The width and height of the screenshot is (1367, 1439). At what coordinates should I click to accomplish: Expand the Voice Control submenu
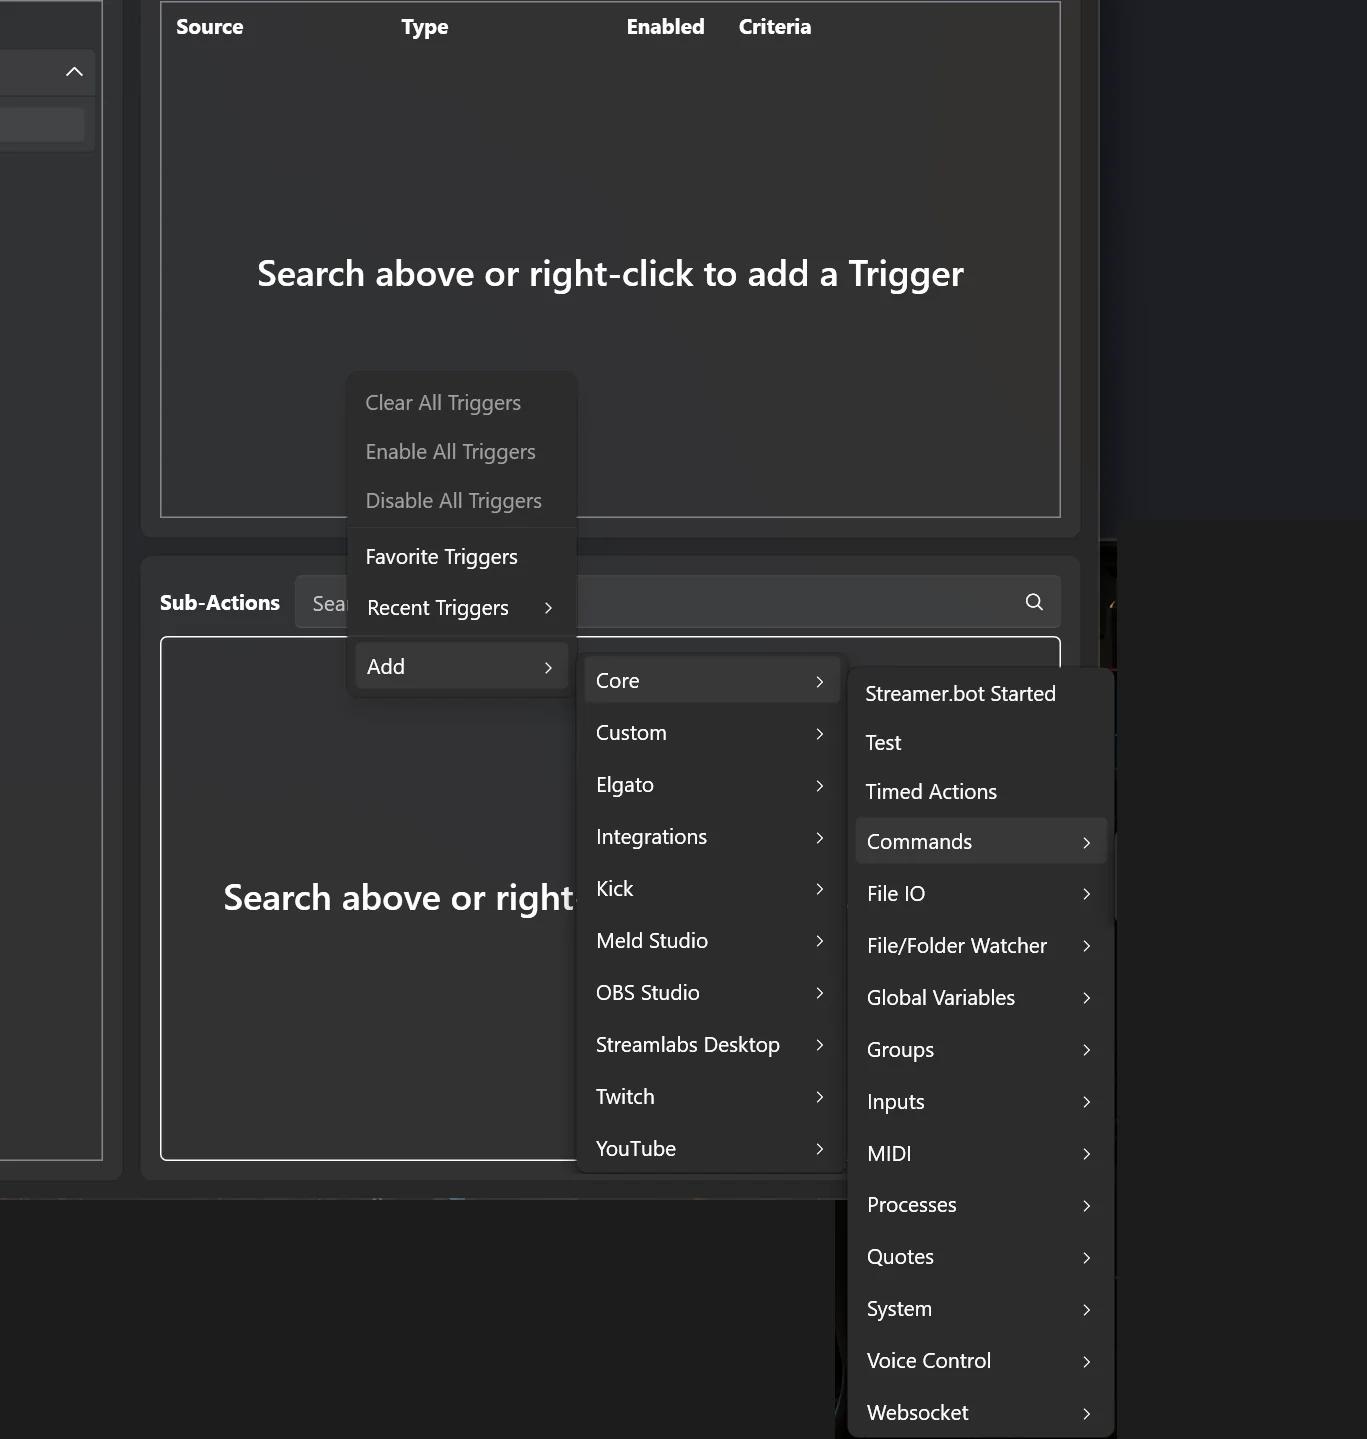point(980,1361)
